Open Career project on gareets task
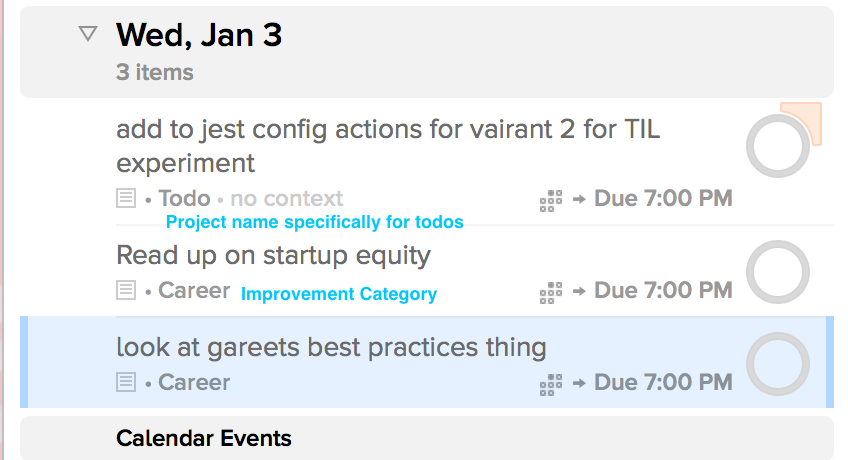The width and height of the screenshot is (848, 460). pos(194,382)
